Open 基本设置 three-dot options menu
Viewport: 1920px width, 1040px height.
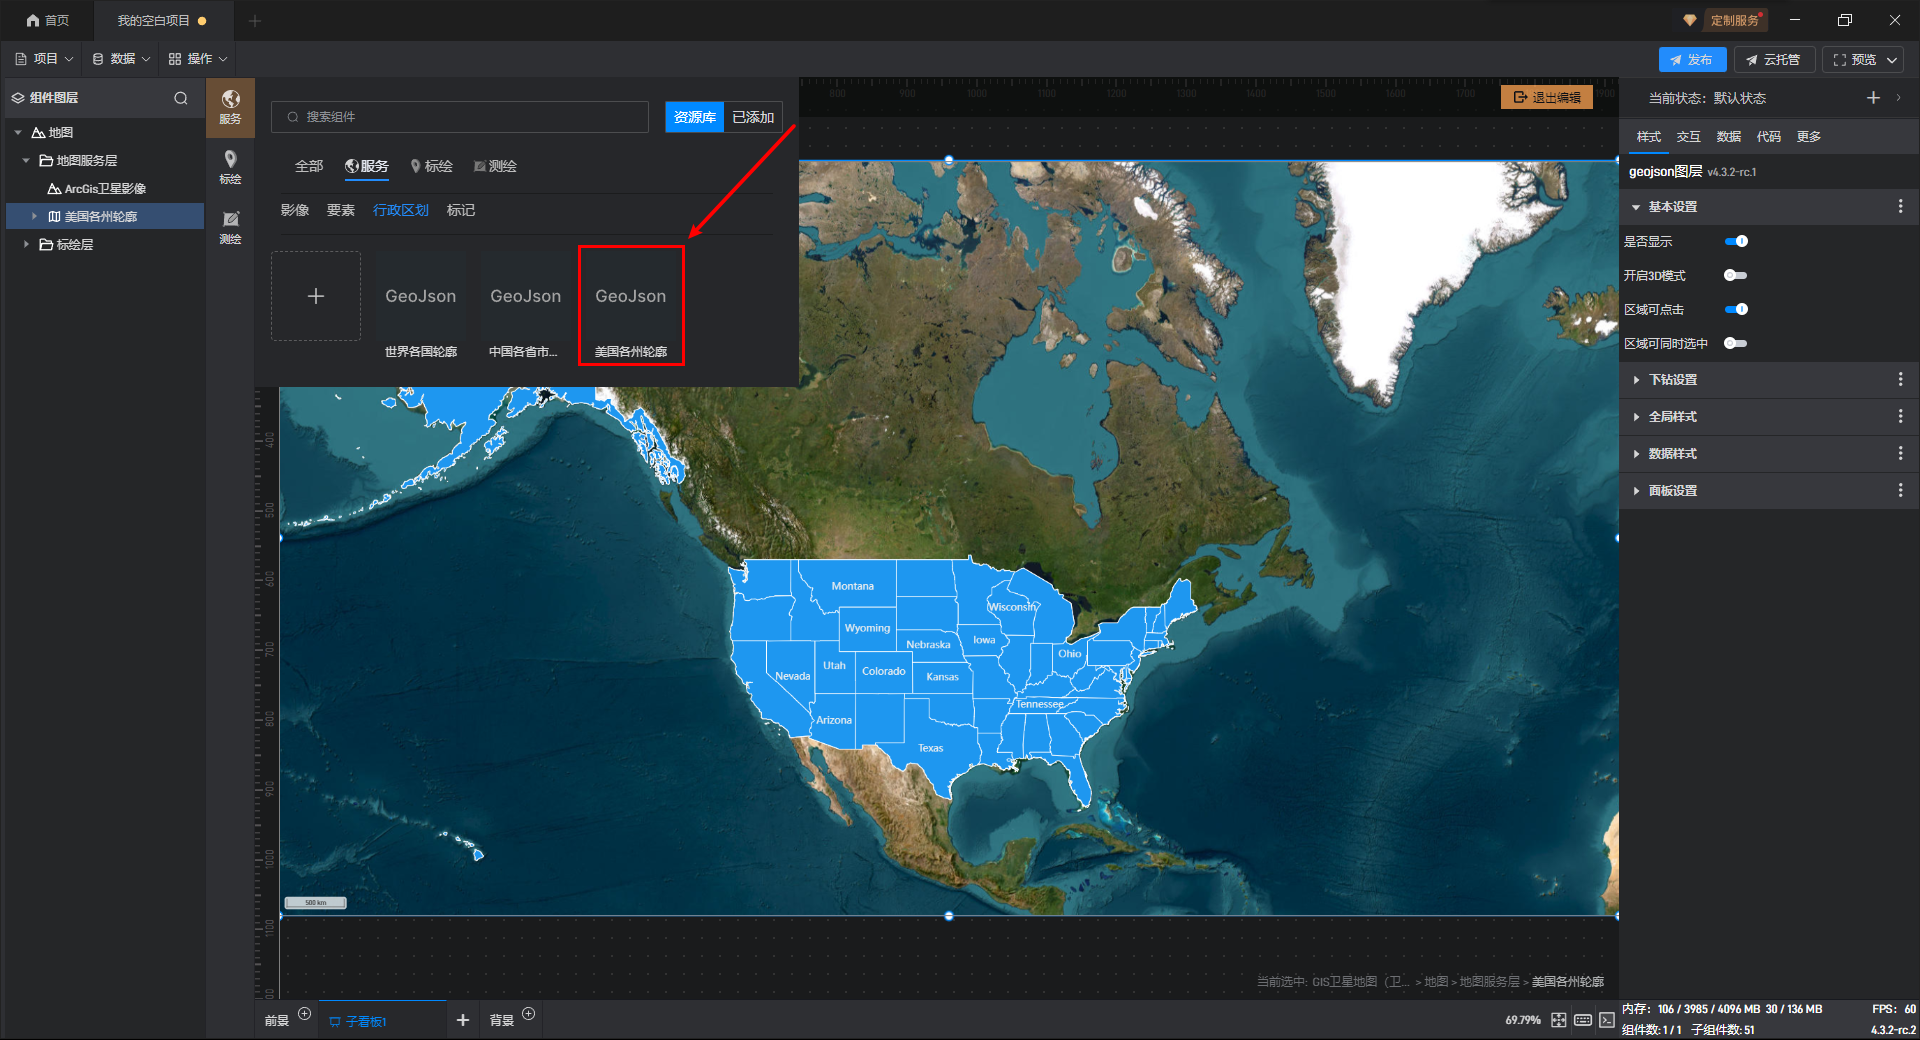tap(1900, 207)
